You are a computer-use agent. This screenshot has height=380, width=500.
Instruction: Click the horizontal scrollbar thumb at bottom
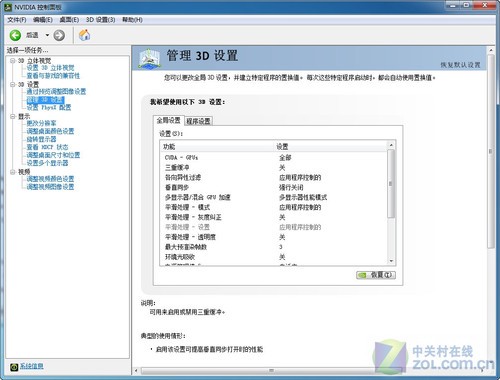tap(272, 371)
